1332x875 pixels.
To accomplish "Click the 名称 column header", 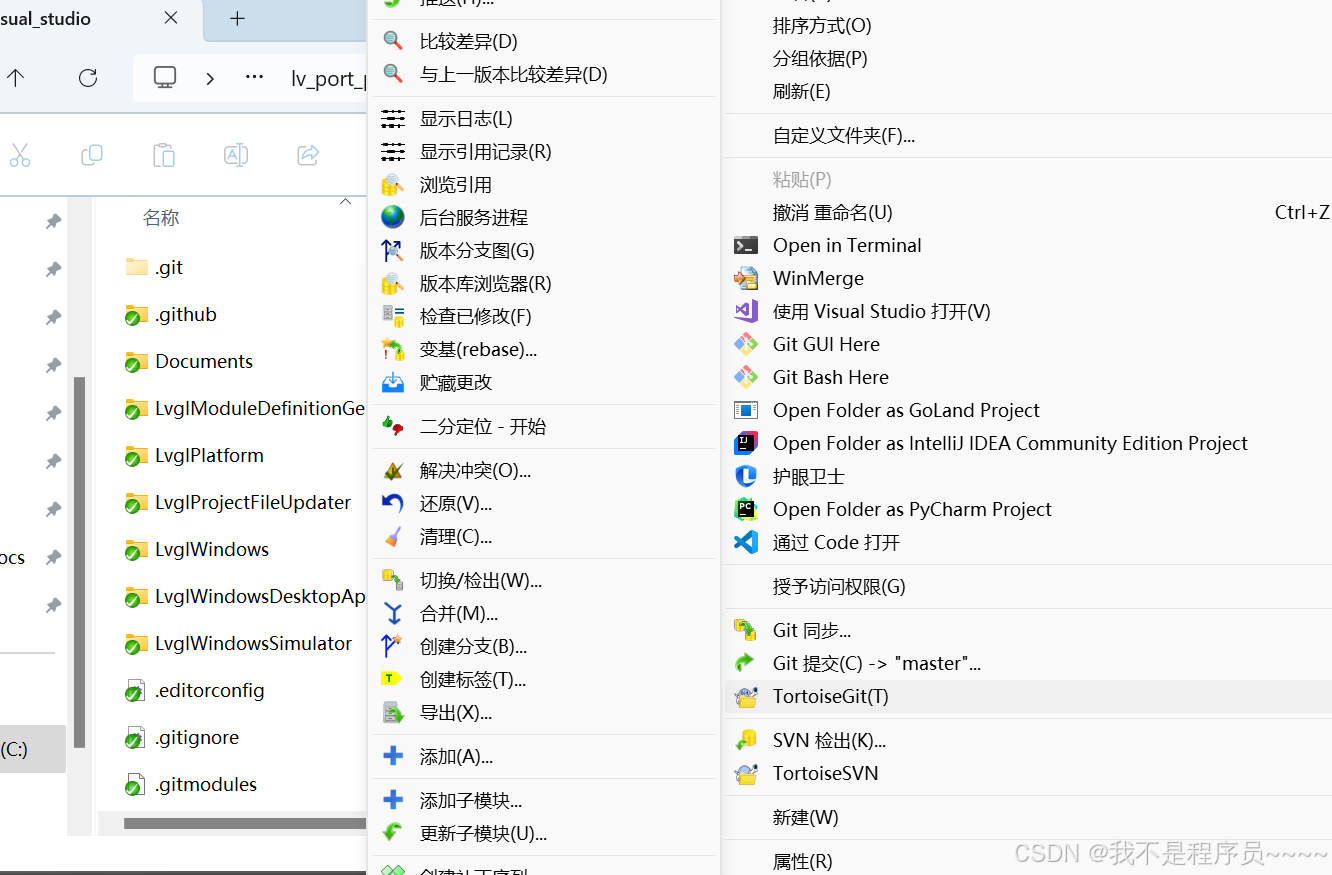I will pyautogui.click(x=161, y=218).
